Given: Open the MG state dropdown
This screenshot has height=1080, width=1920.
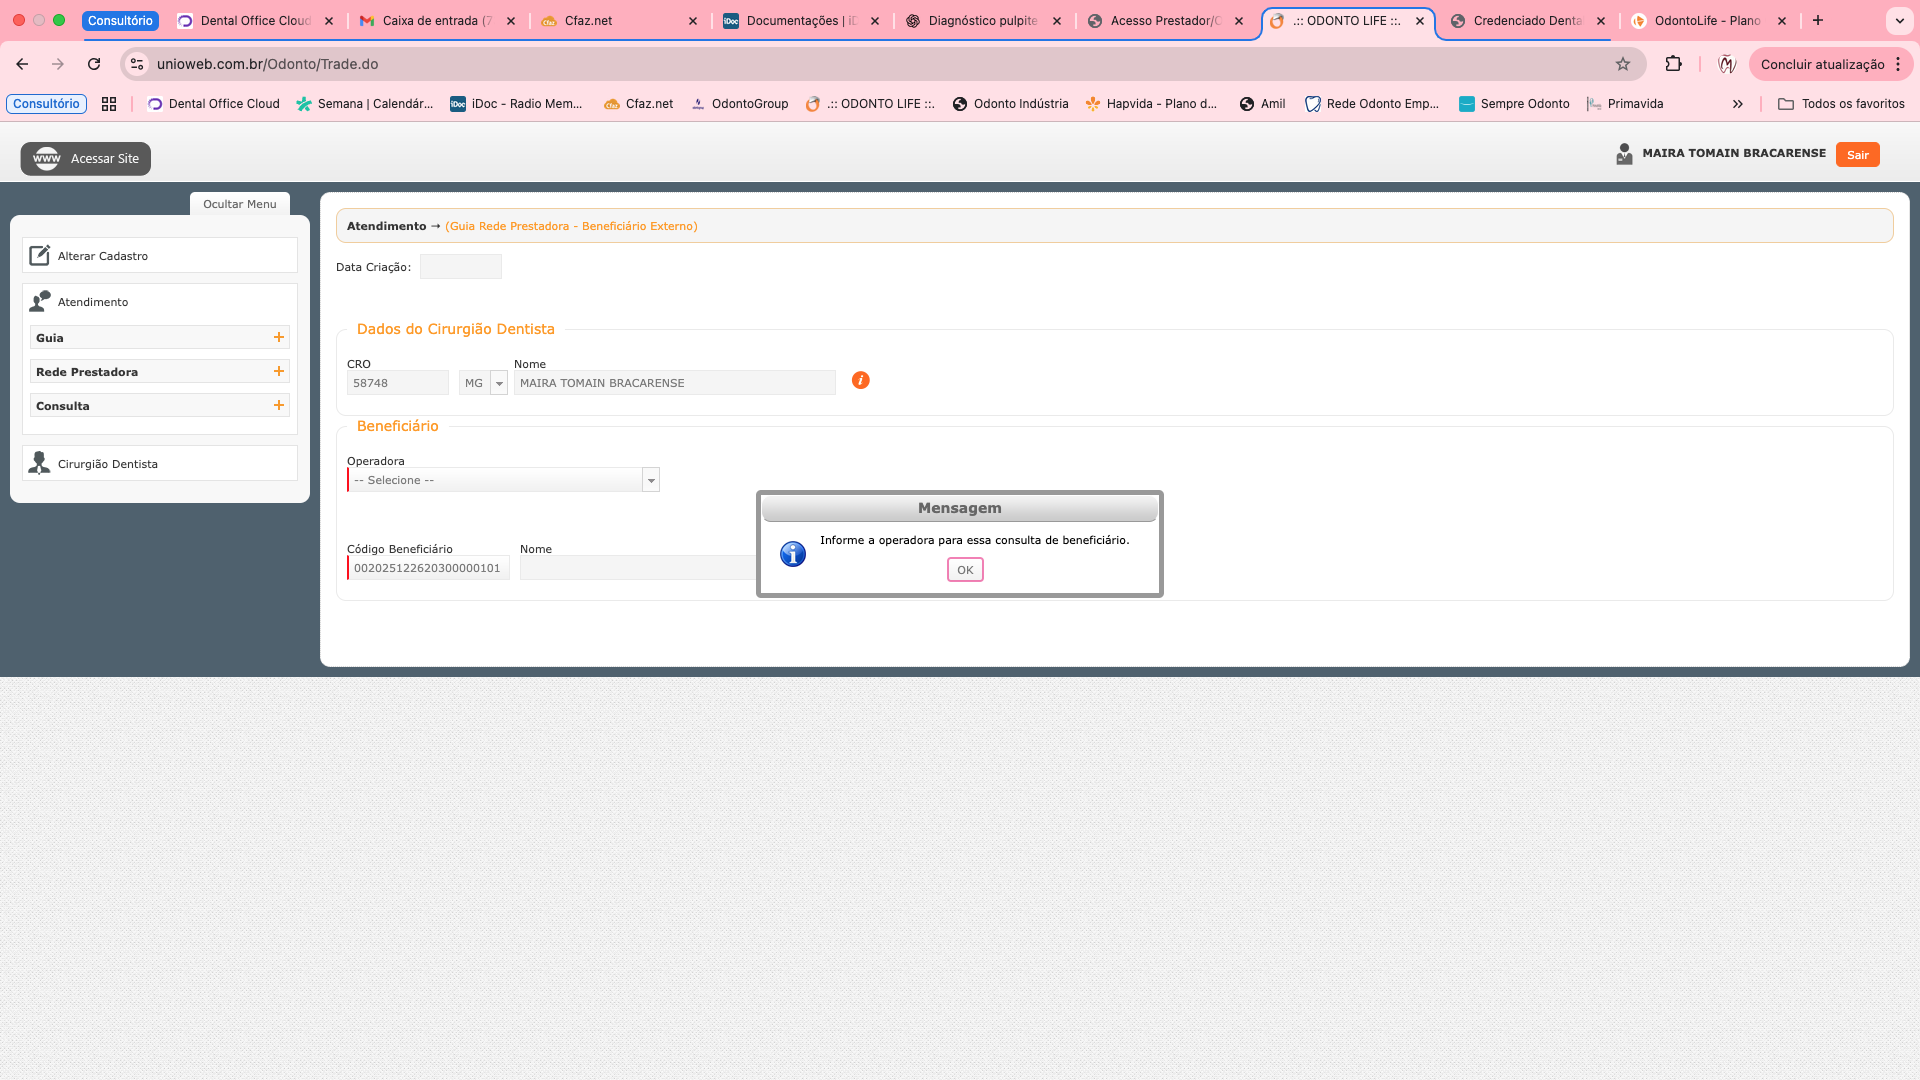Looking at the screenshot, I should [x=499, y=383].
